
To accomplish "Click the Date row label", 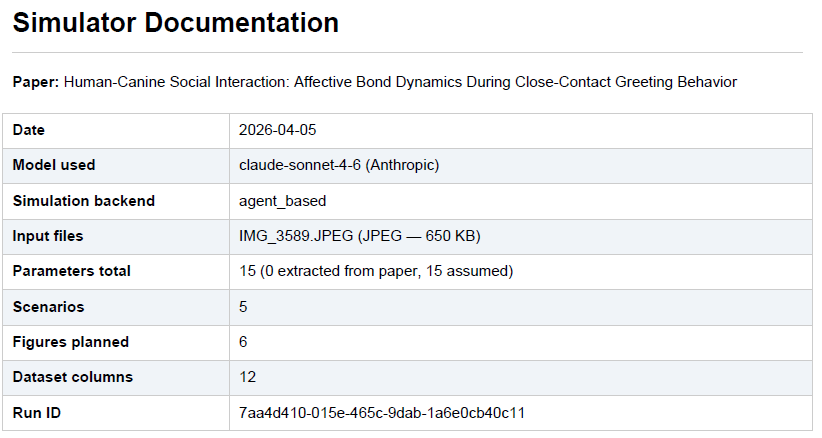I will pyautogui.click(x=29, y=130).
